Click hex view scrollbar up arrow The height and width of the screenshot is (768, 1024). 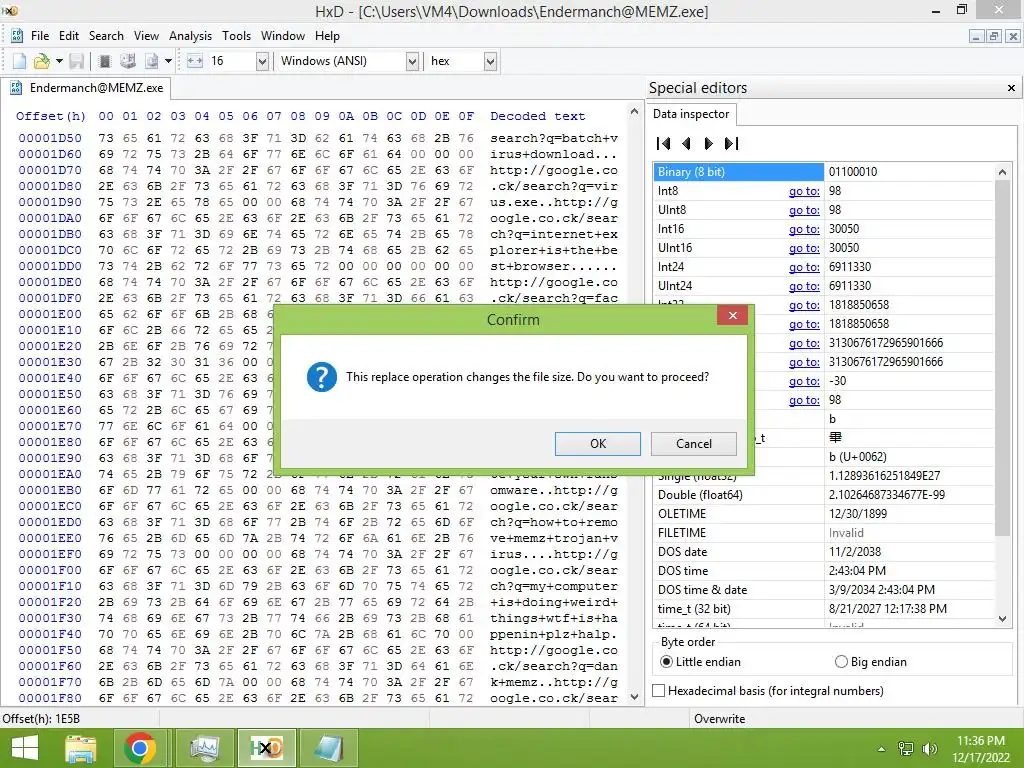coord(634,112)
